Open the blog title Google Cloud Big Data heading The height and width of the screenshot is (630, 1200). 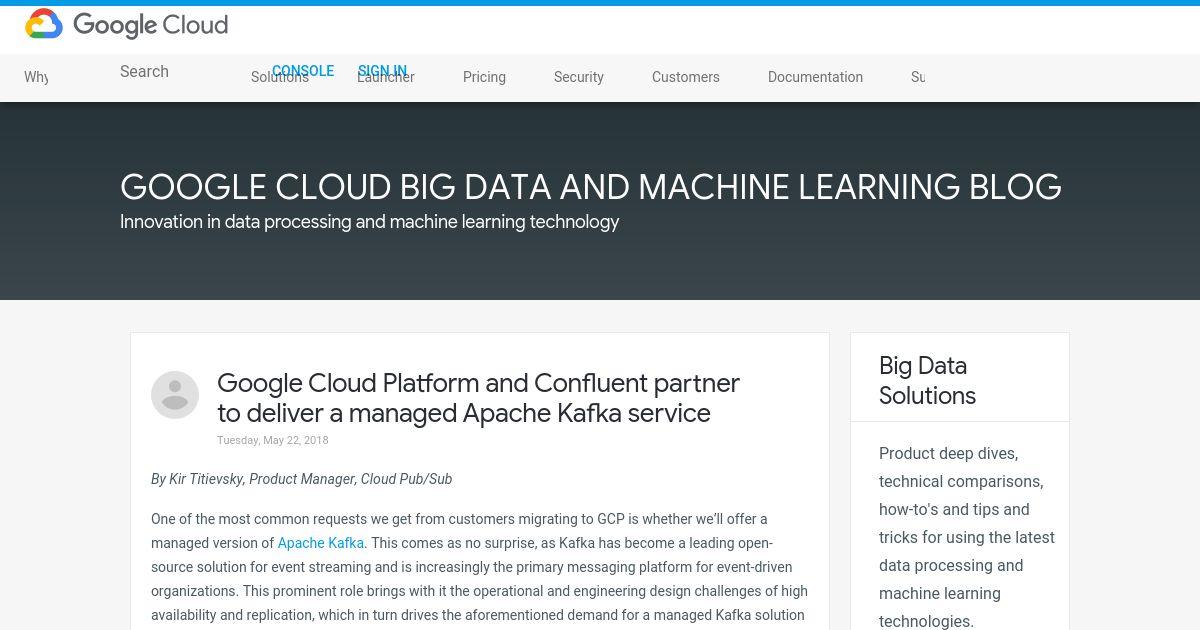[x=591, y=187]
